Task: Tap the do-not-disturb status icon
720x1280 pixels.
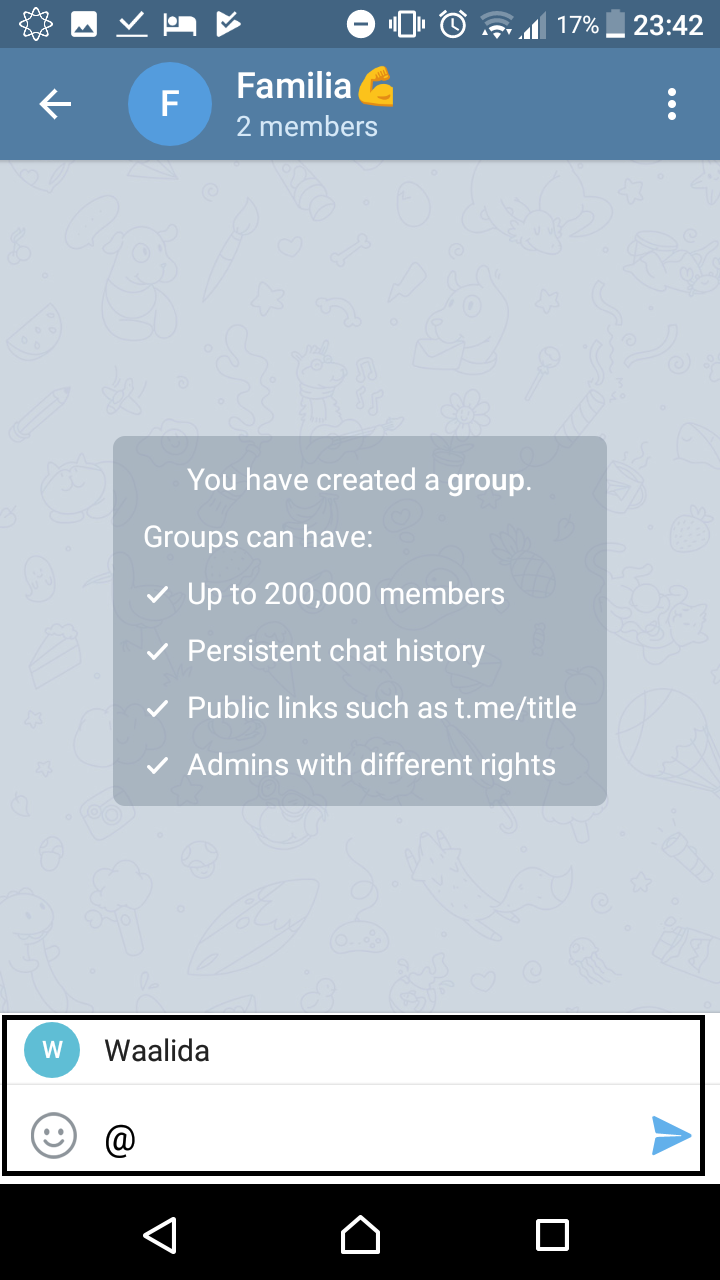Action: point(361,24)
